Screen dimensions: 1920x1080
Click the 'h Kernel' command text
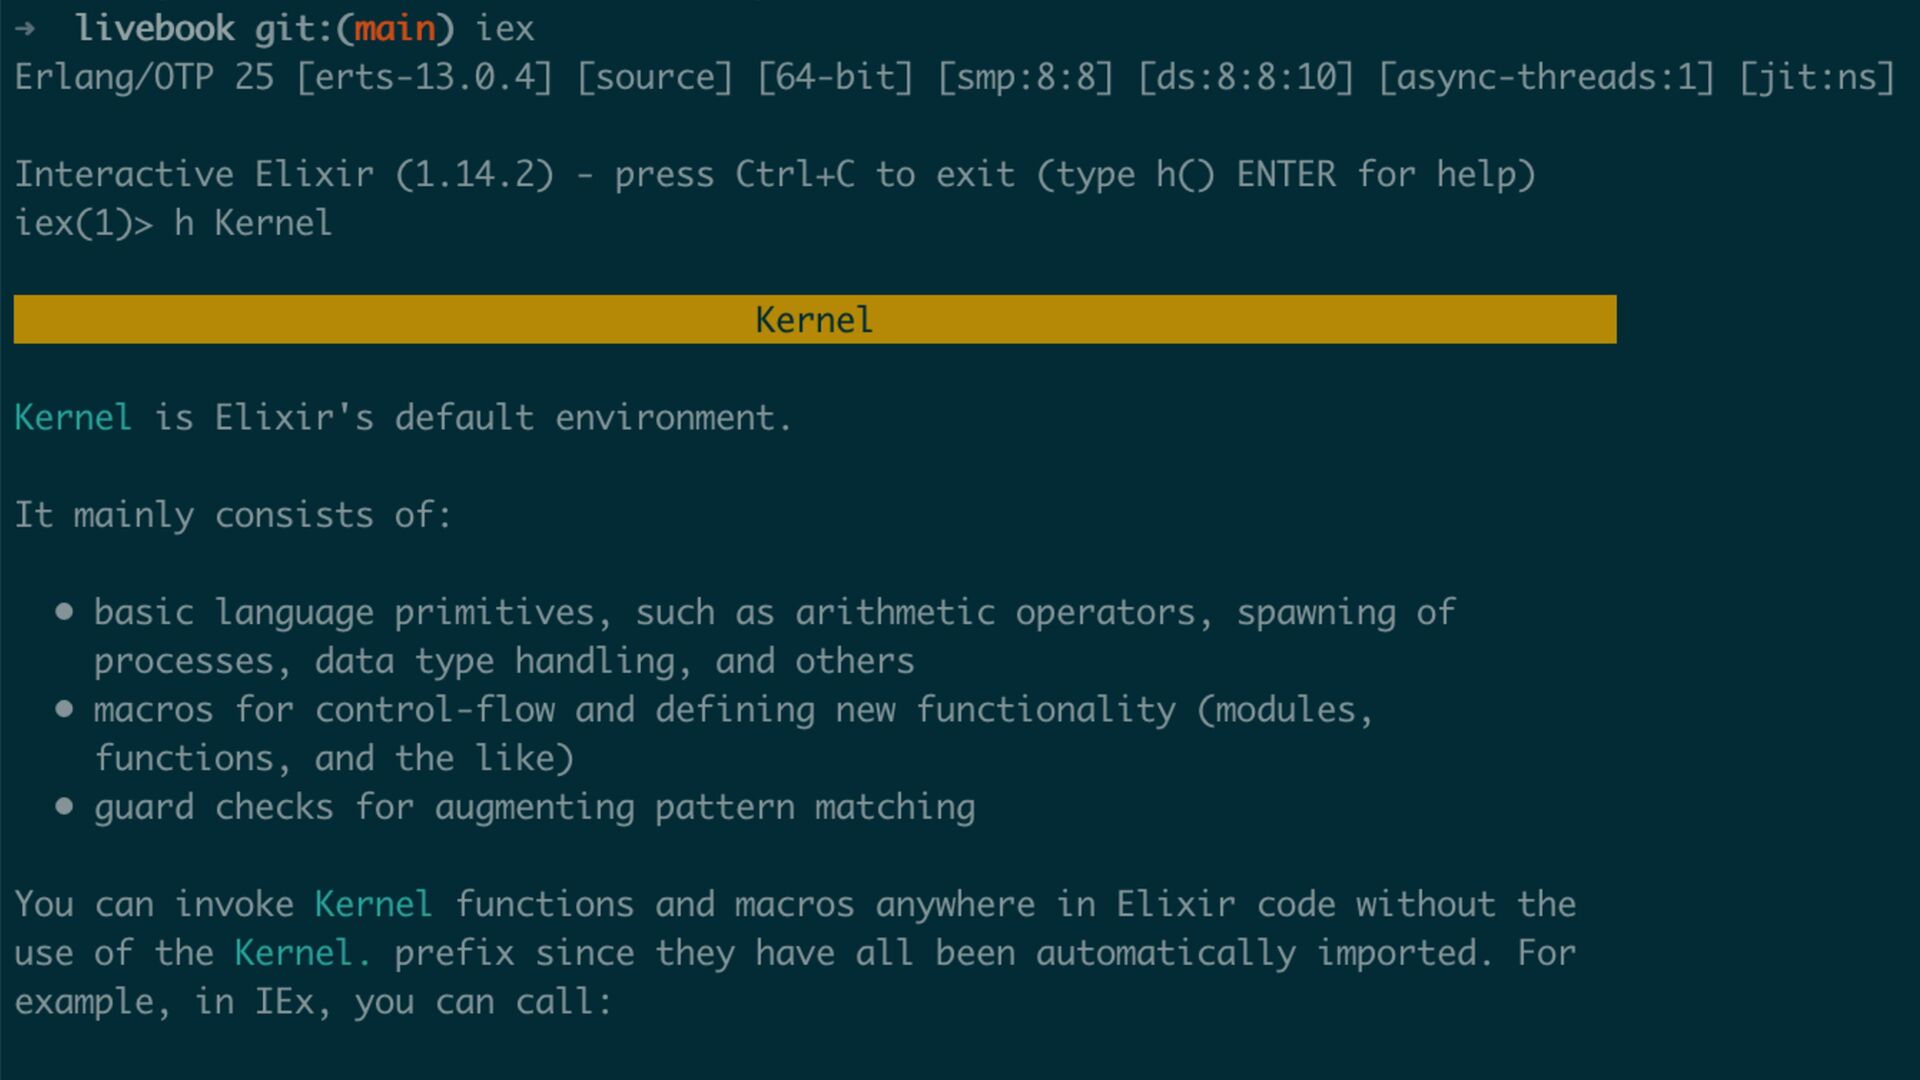253,223
